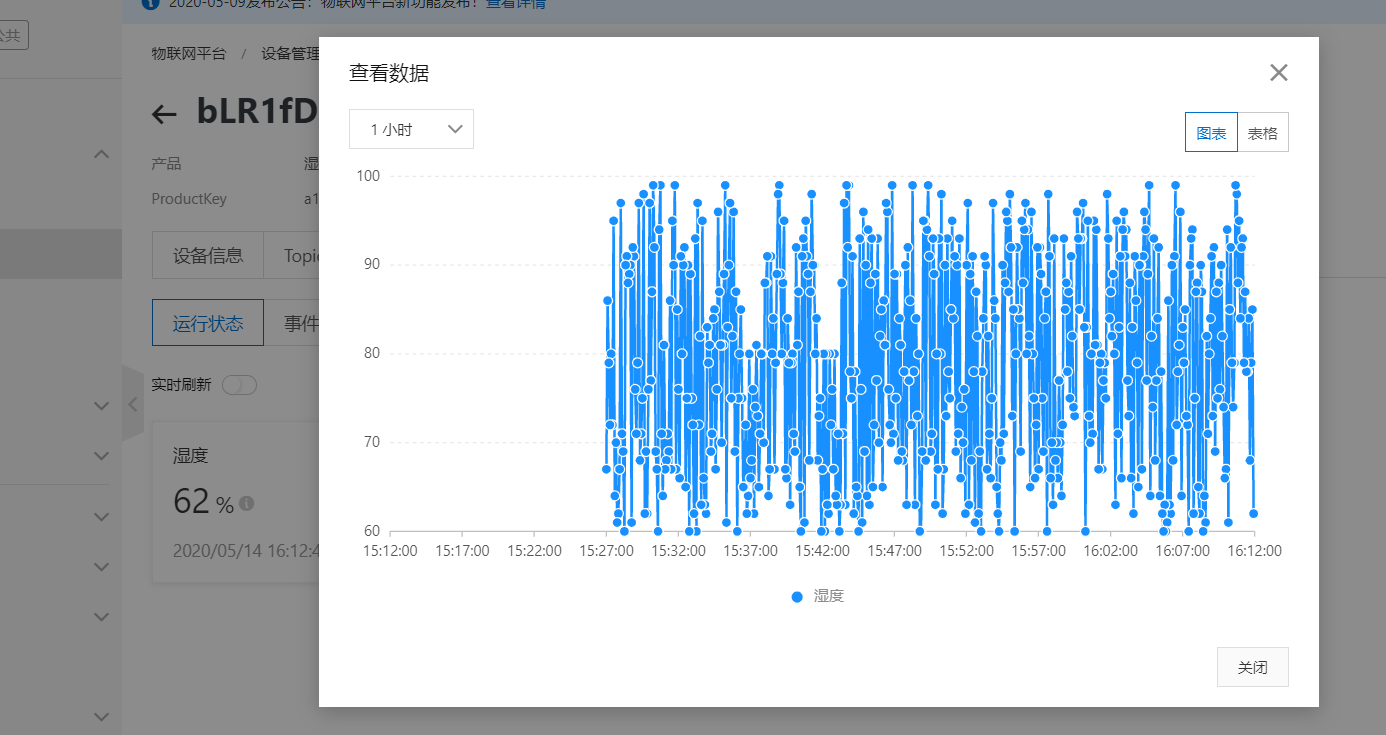Switch to 表格 table view
The width and height of the screenshot is (1386, 735).
coord(1263,132)
